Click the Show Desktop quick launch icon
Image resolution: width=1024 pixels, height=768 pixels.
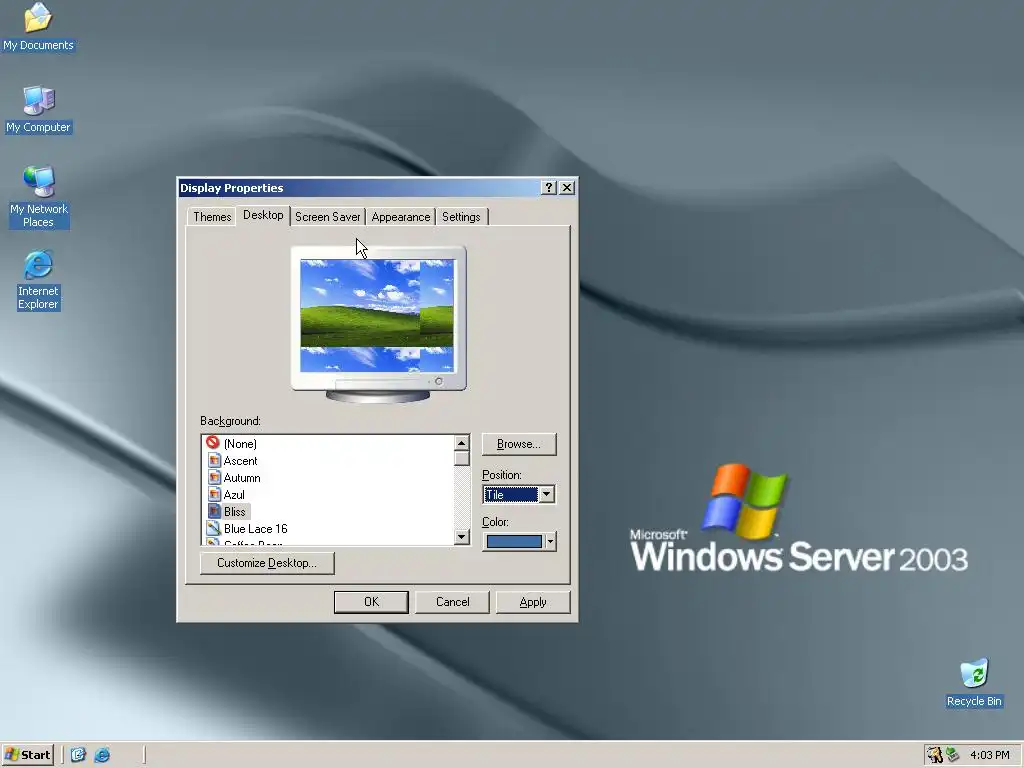coord(78,755)
